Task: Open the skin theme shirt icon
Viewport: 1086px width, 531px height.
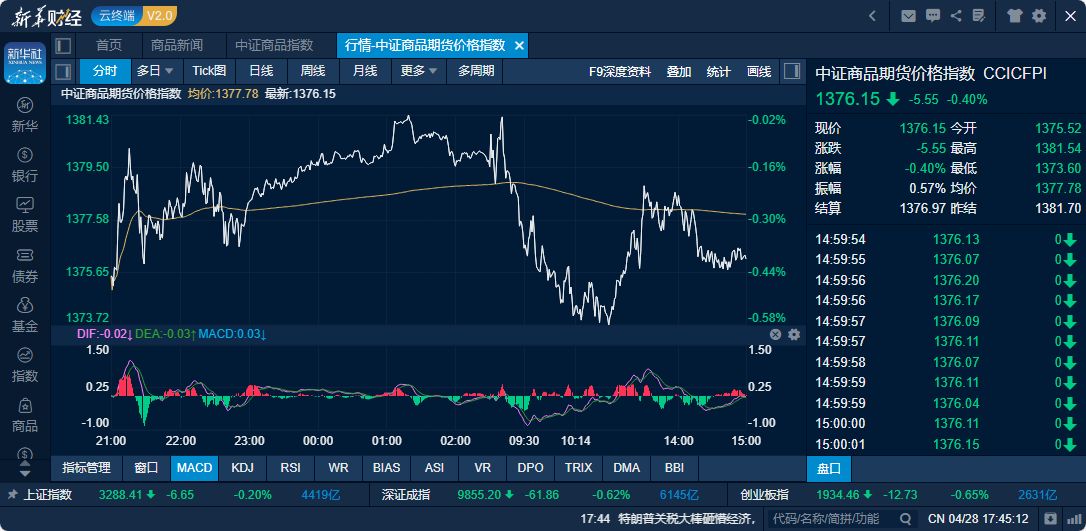Action: point(1015,16)
